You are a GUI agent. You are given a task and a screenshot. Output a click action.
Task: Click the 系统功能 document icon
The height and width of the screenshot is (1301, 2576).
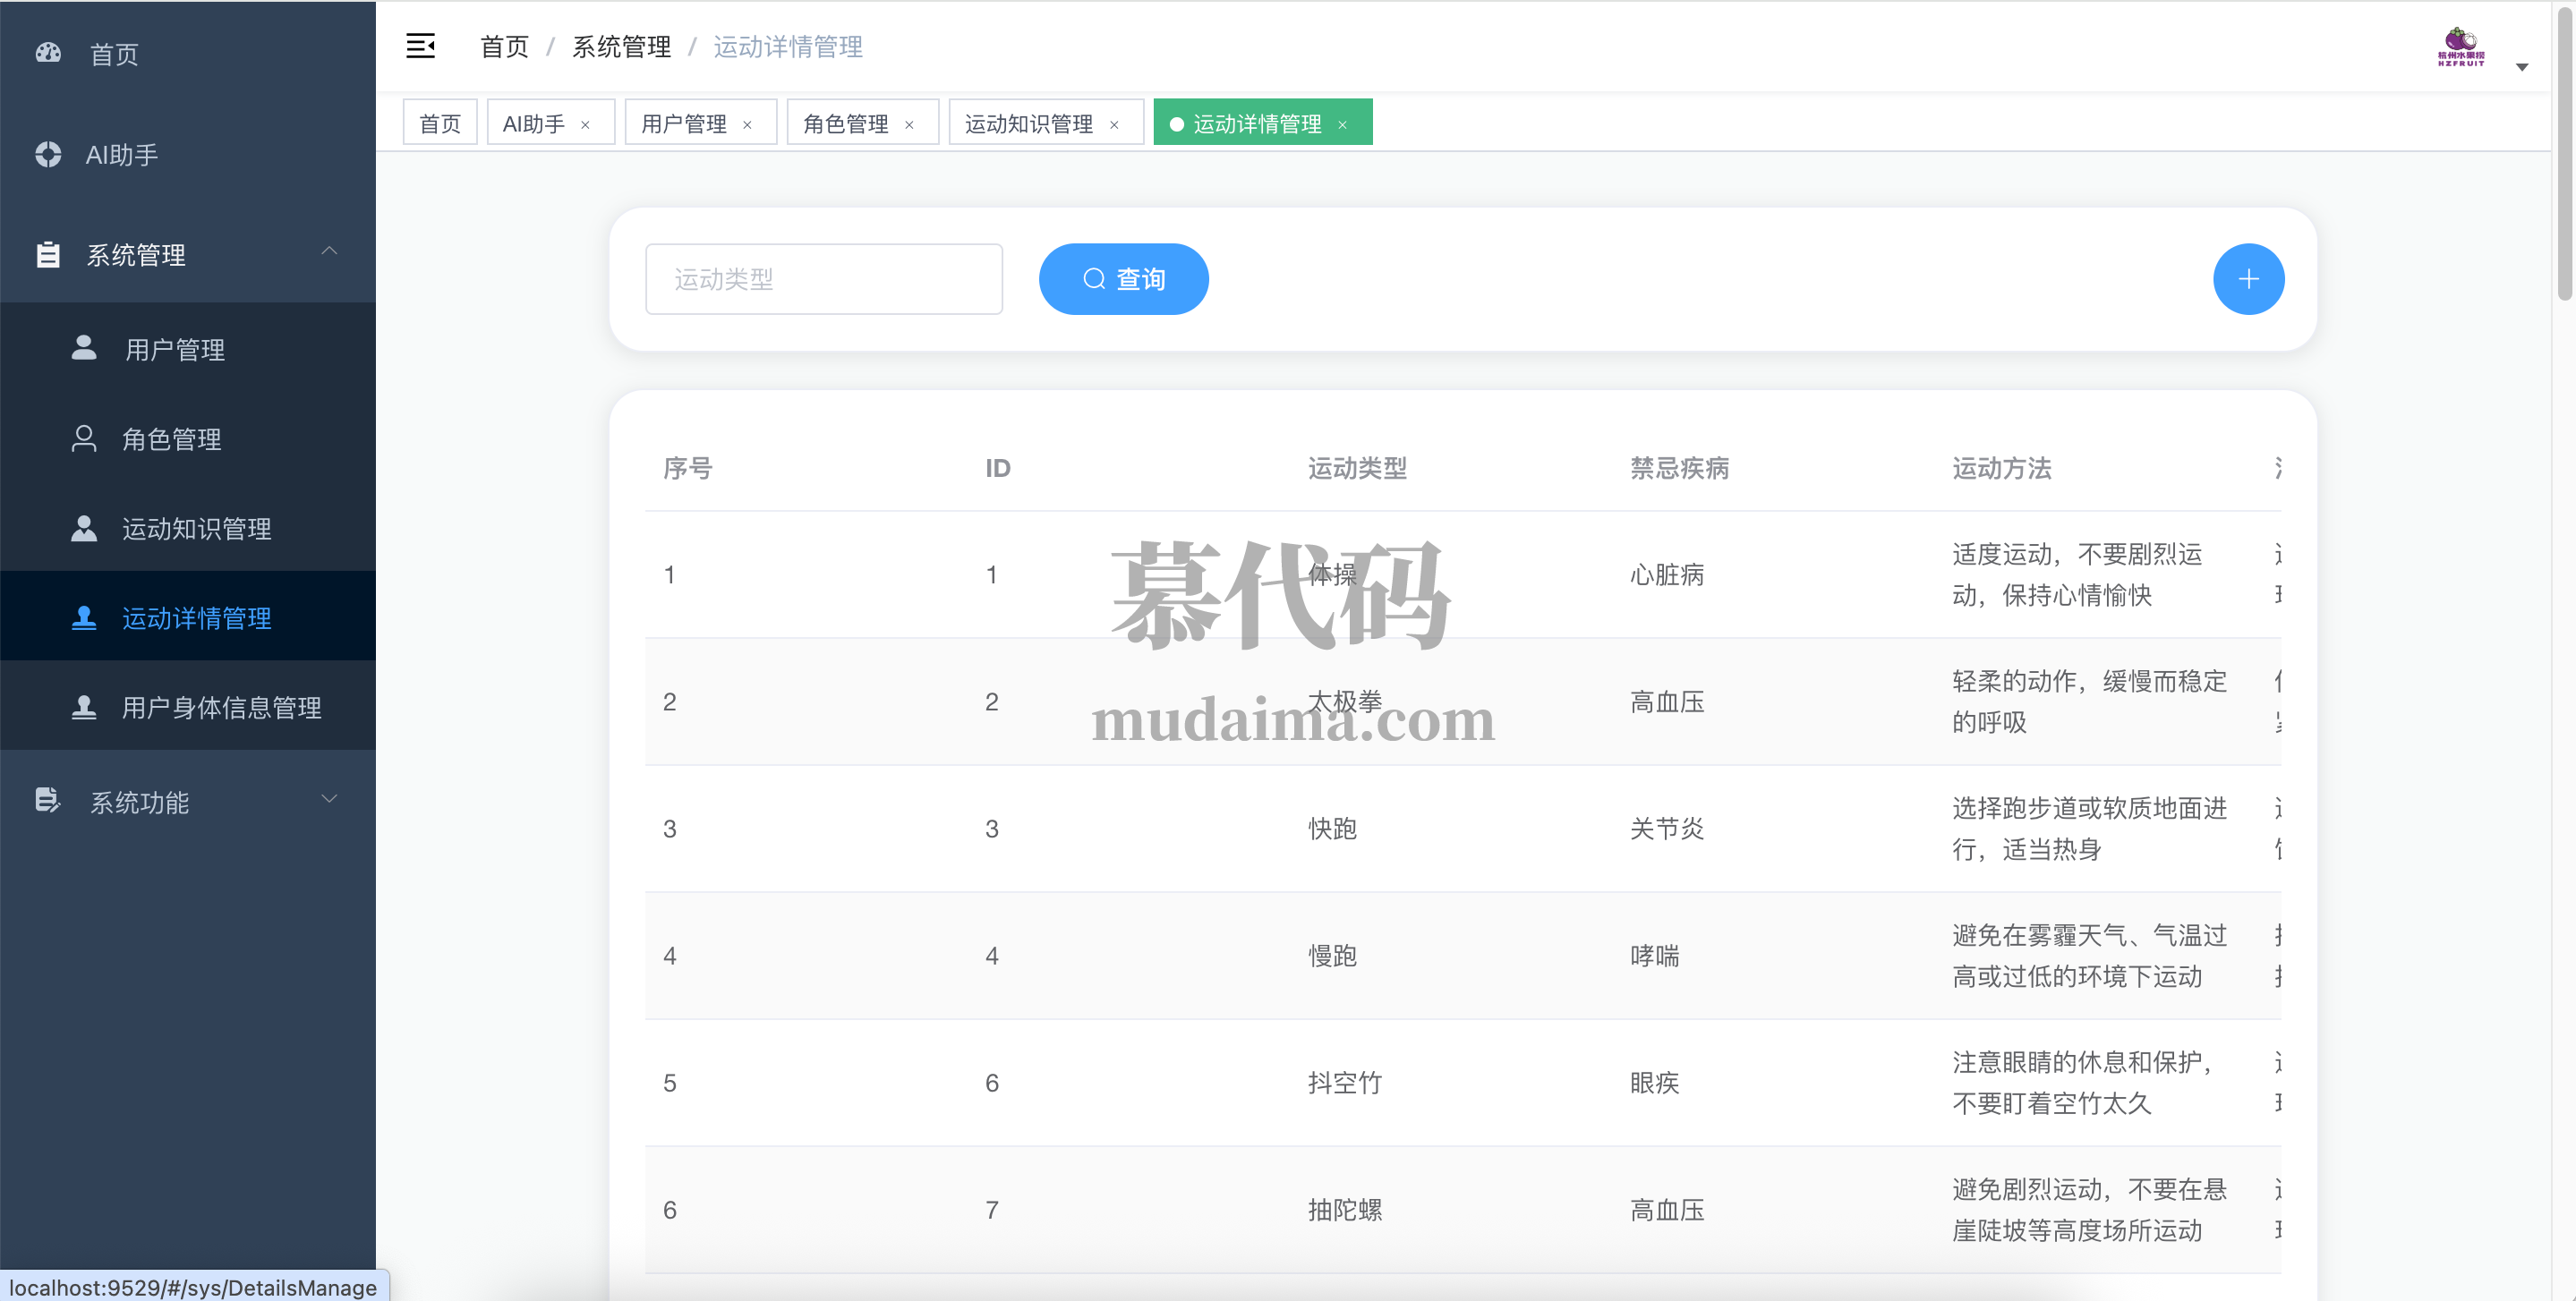pyautogui.click(x=47, y=800)
